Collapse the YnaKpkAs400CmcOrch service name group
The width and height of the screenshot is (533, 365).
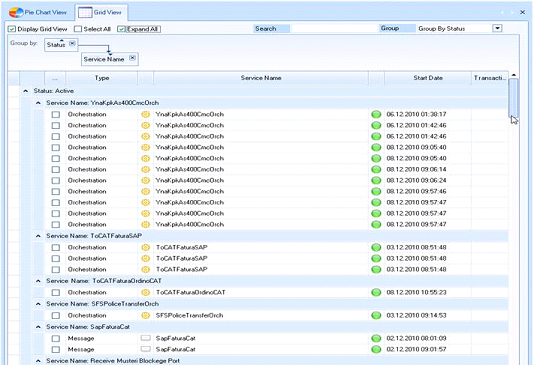coord(38,103)
